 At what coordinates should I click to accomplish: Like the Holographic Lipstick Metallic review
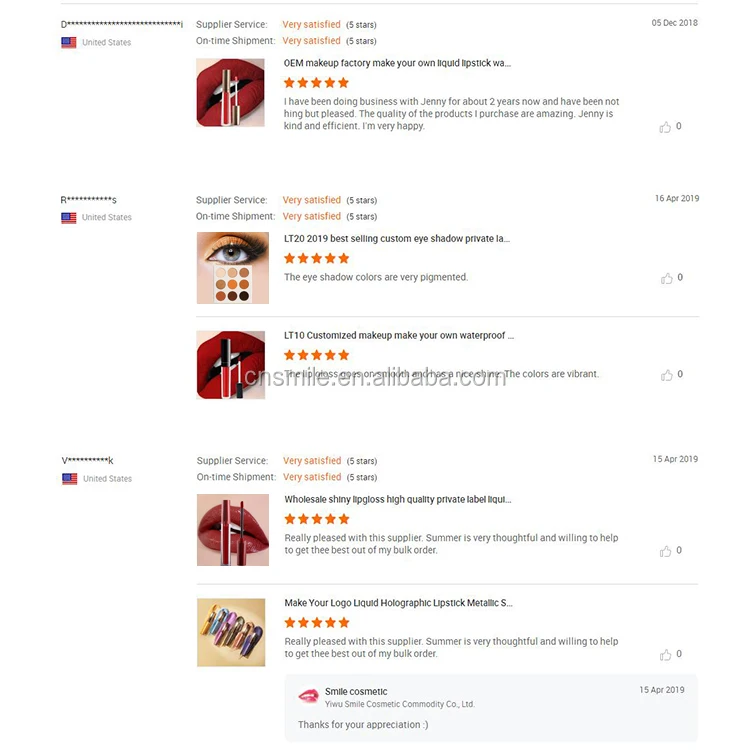point(665,655)
